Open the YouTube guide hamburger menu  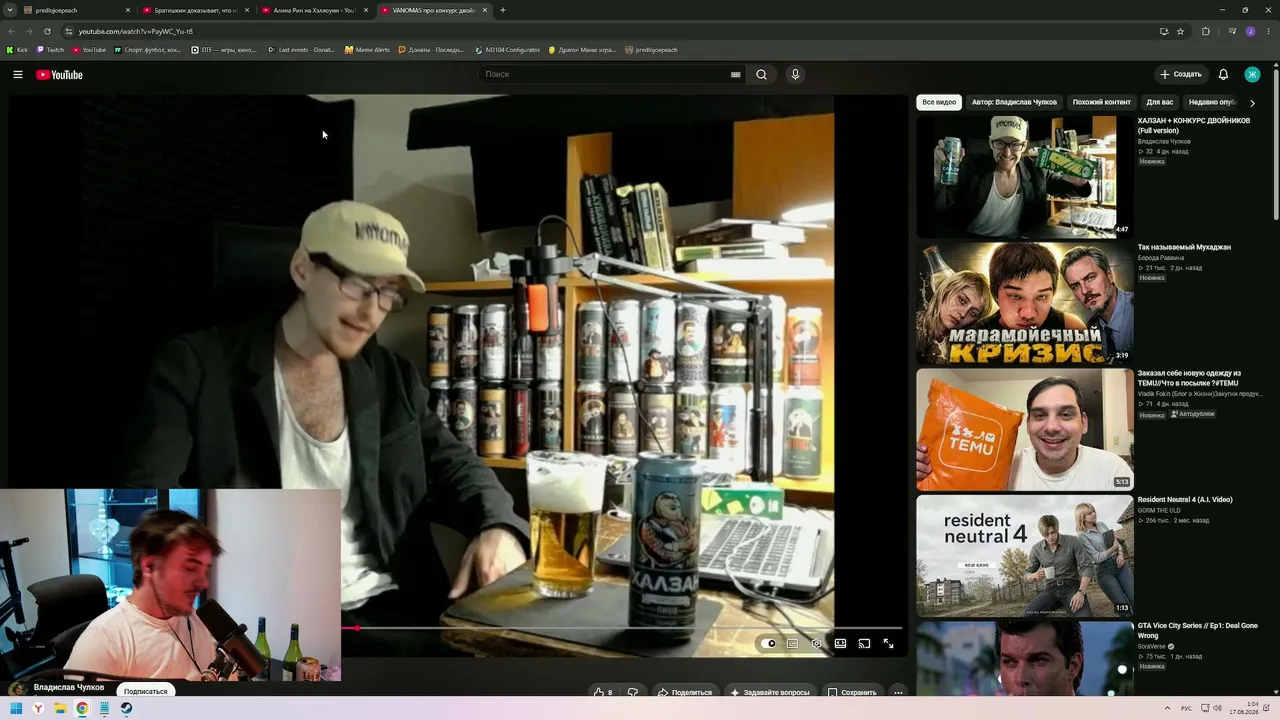[x=18, y=75]
